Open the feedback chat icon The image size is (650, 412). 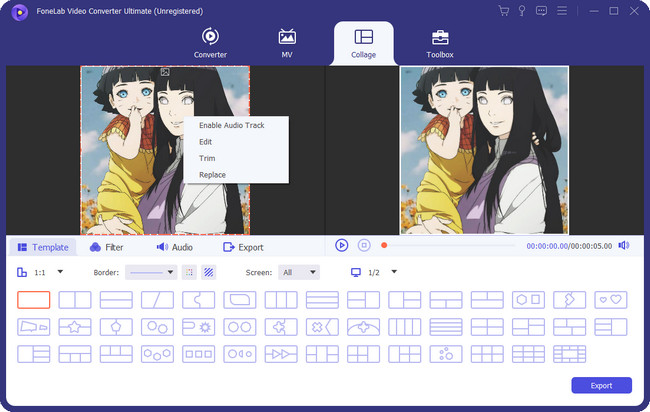[541, 11]
